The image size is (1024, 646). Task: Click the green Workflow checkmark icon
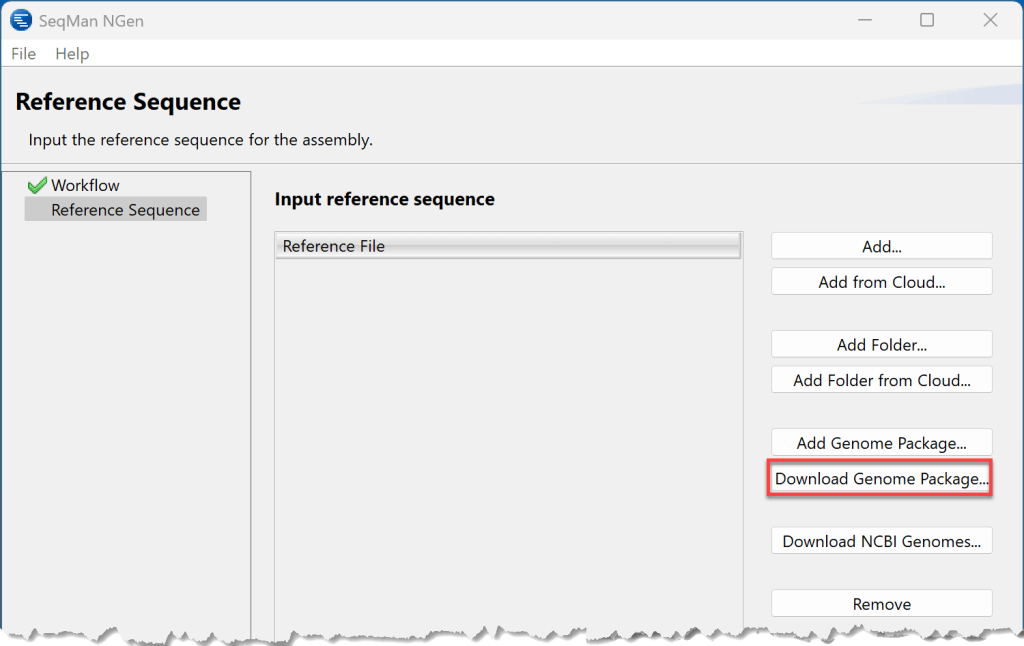(37, 186)
